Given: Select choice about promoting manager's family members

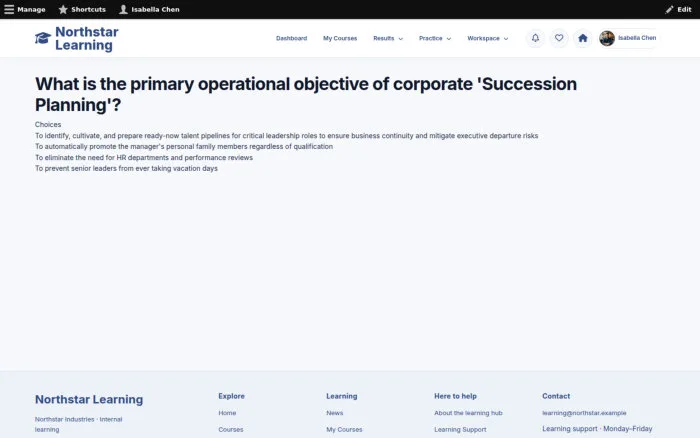Looking at the screenshot, I should tap(184, 146).
